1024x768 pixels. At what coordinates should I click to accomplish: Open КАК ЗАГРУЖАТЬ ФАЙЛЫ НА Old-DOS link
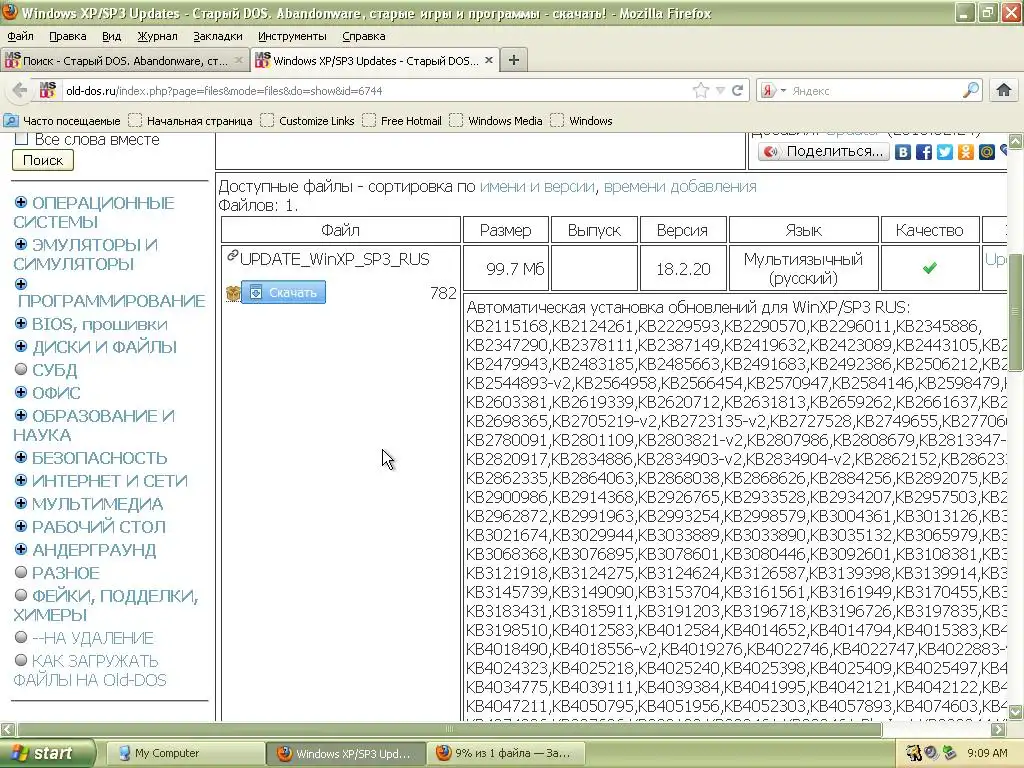(x=90, y=671)
